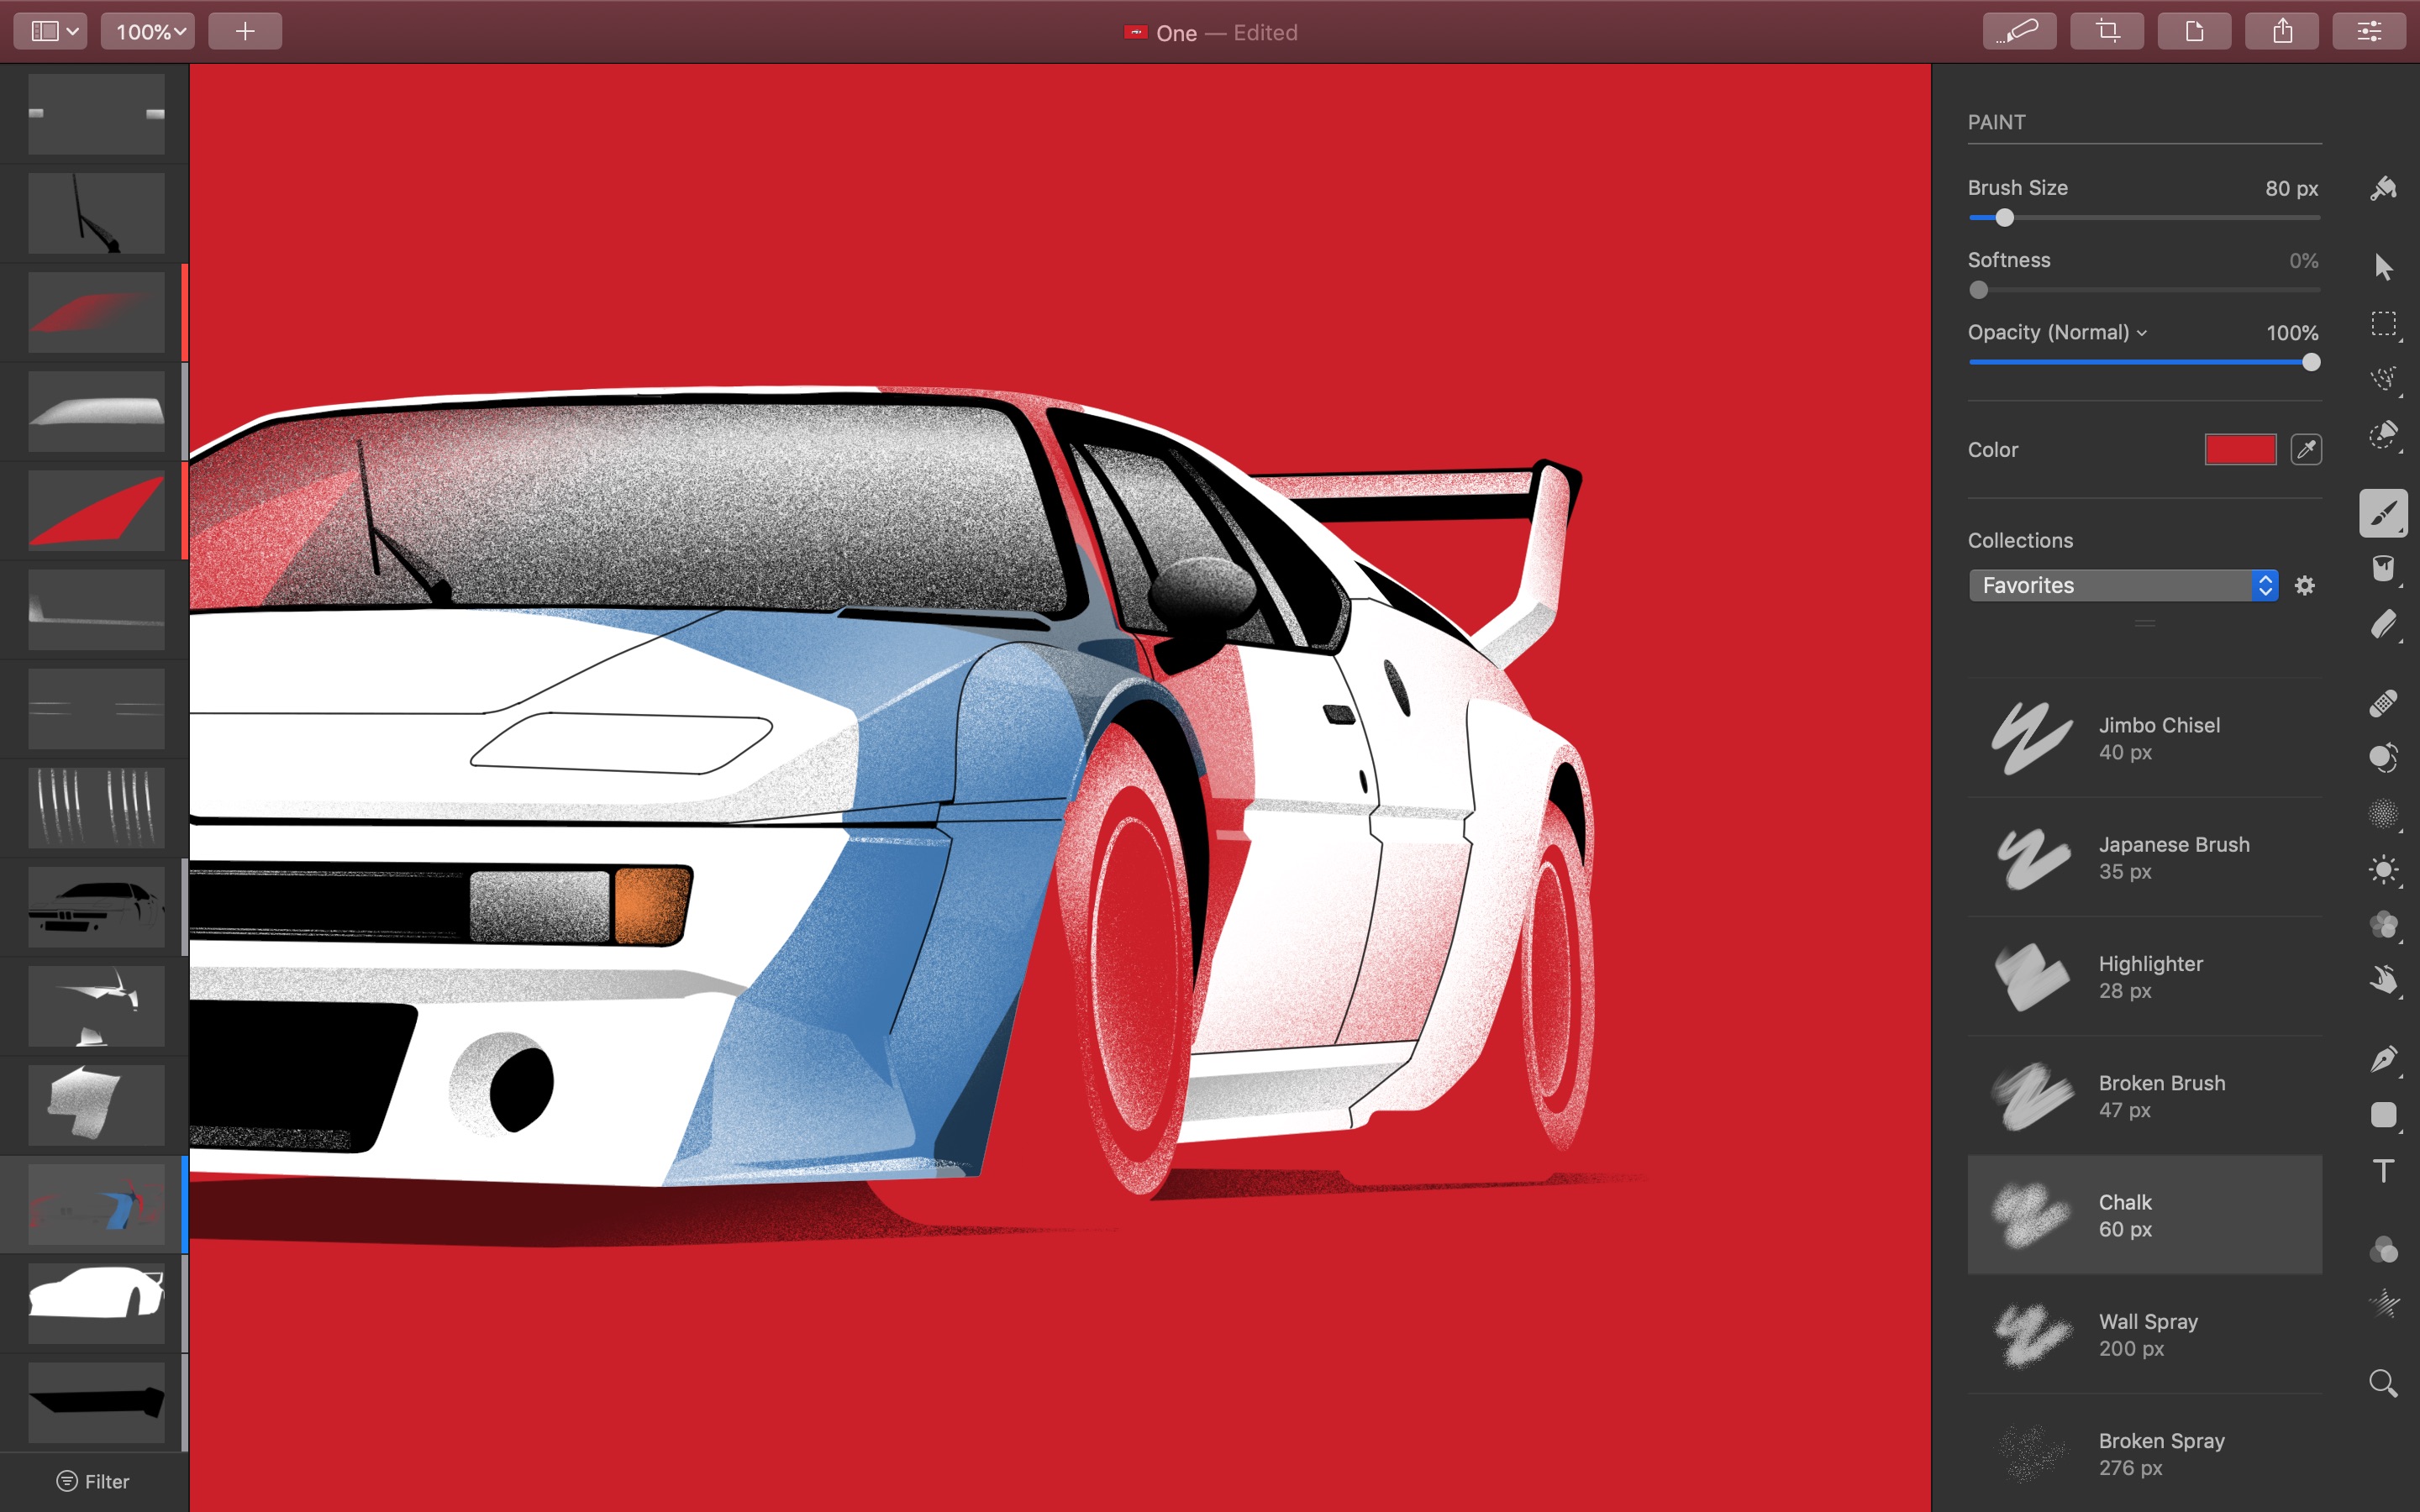Select the Type tool
2420x1512 pixels.
2383,1170
